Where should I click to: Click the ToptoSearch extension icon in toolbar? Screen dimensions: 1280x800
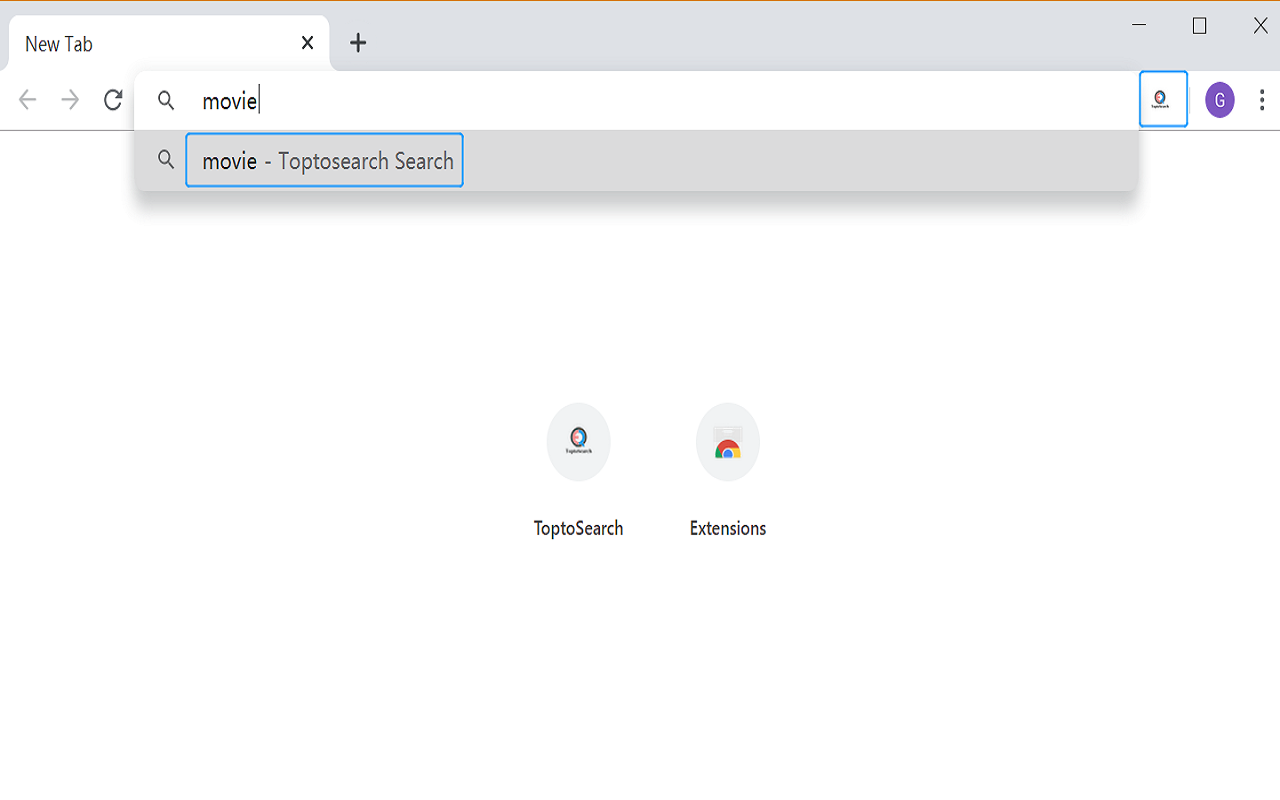[x=1162, y=98]
